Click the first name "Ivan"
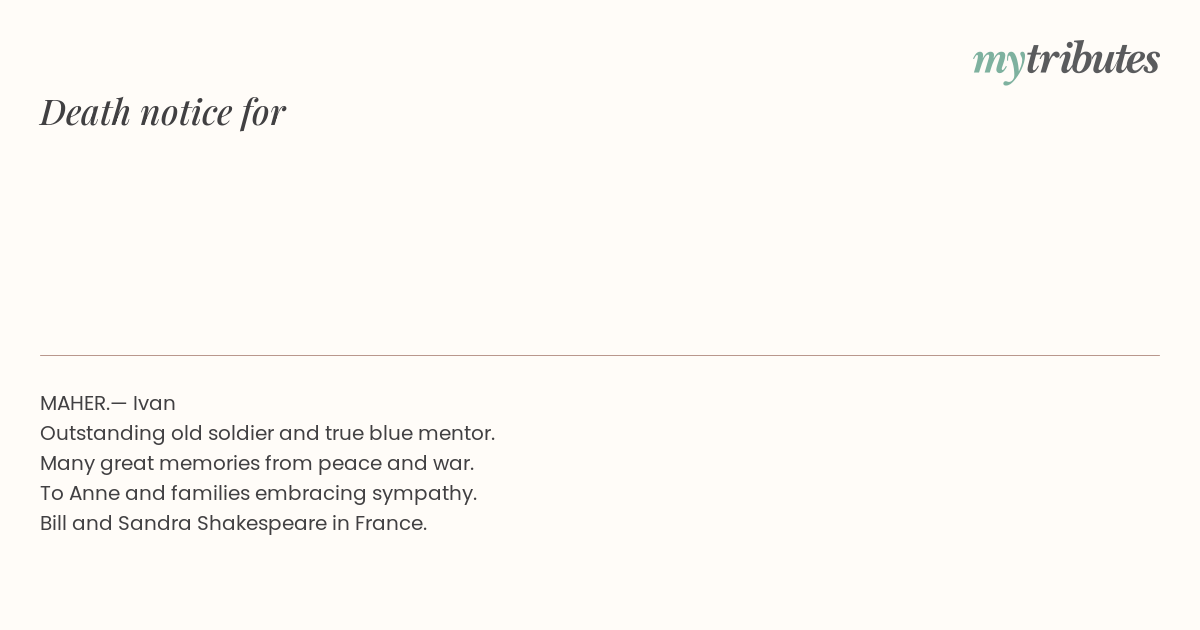Screen dimensions: 1200x630 (x=154, y=403)
